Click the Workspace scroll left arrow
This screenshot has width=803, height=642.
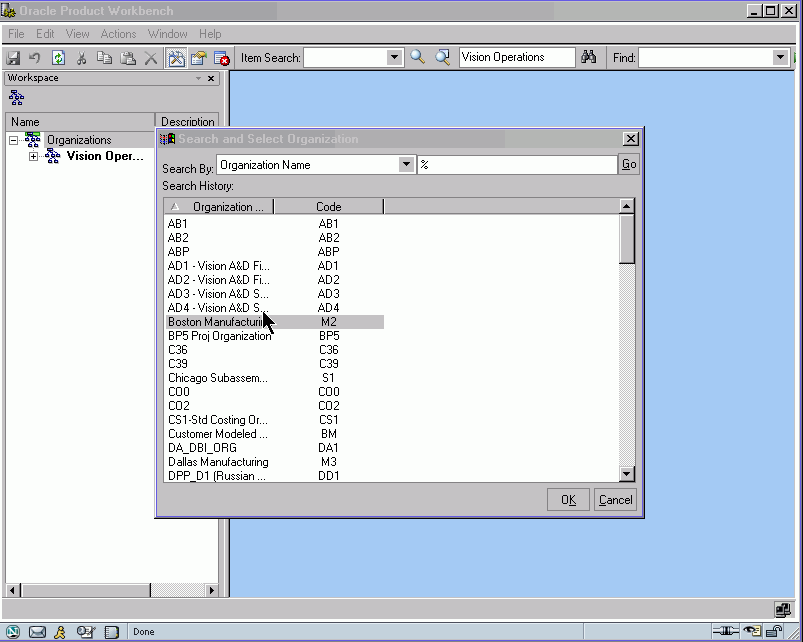[12, 590]
